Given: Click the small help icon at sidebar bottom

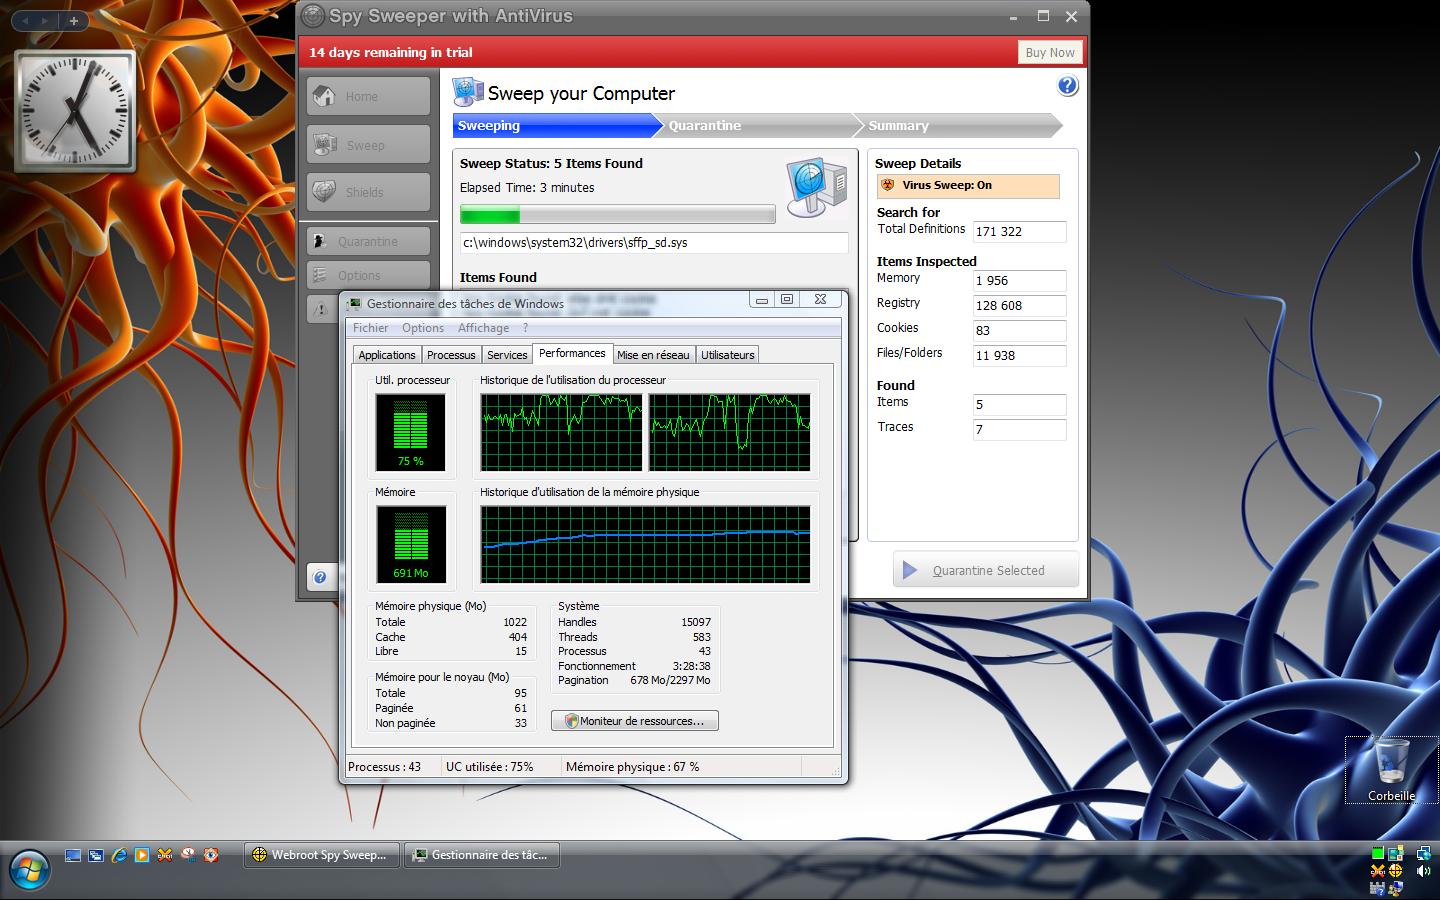Looking at the screenshot, I should (x=320, y=577).
